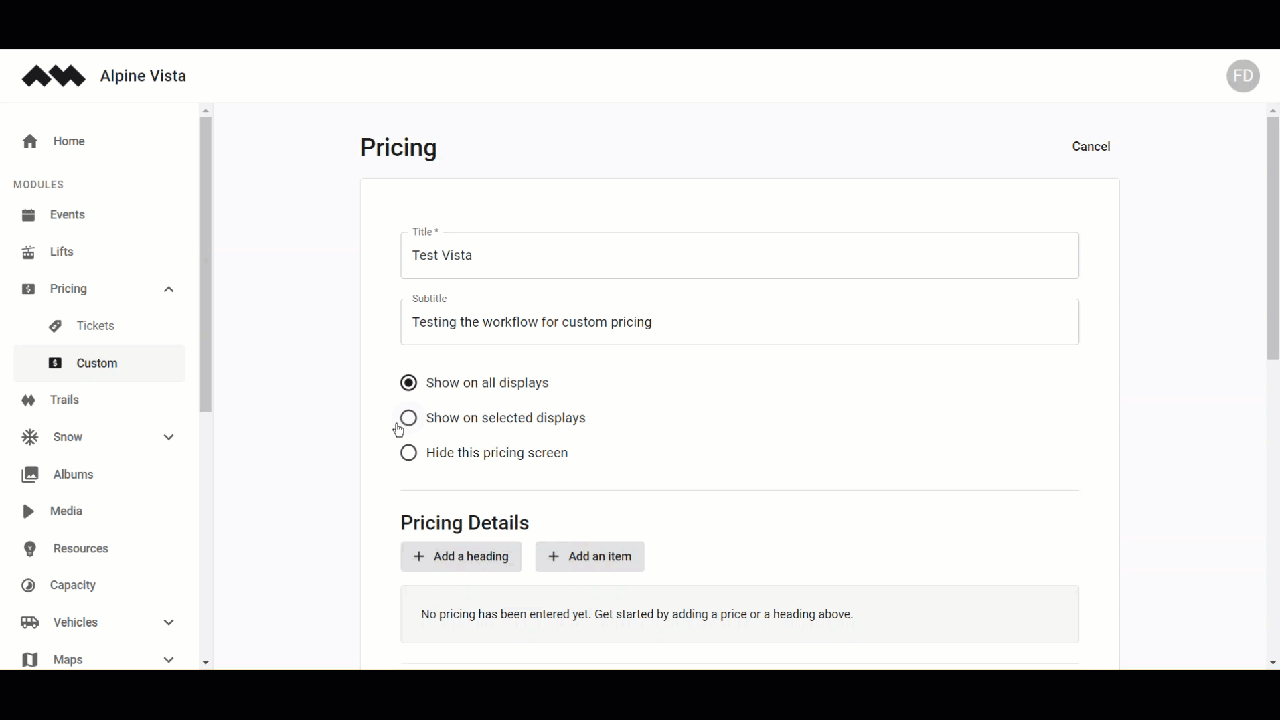This screenshot has width=1280, height=720.
Task: Expand the Vehicles submenu chevron
Action: [x=168, y=622]
